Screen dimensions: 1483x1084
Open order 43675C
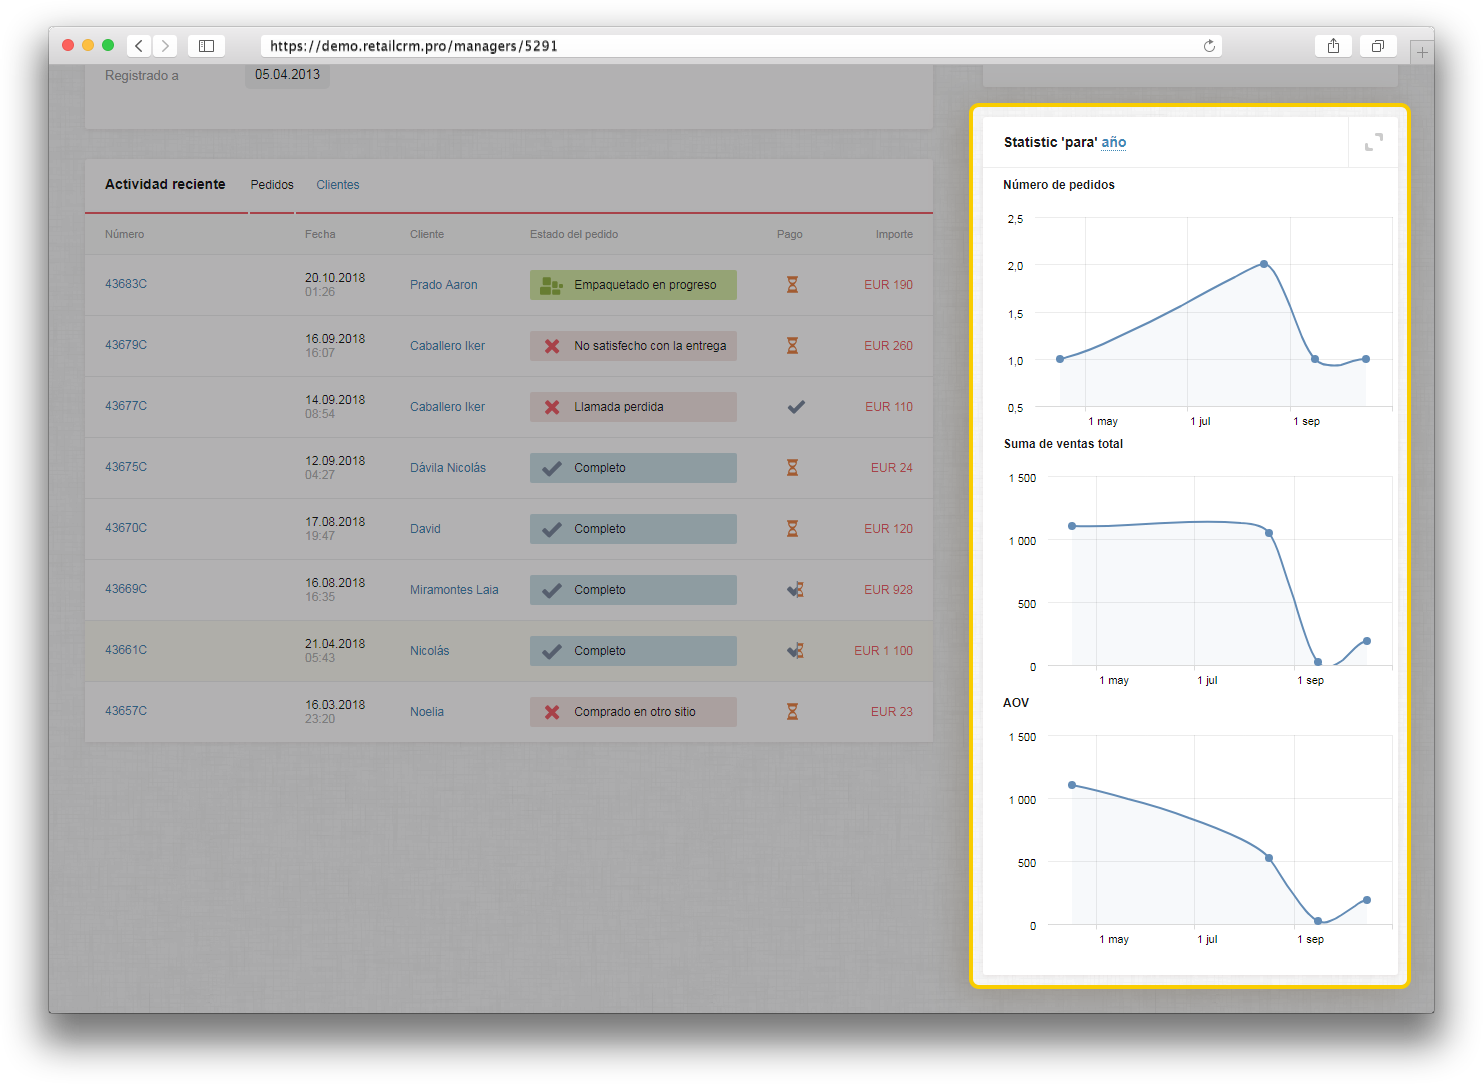pyautogui.click(x=126, y=467)
